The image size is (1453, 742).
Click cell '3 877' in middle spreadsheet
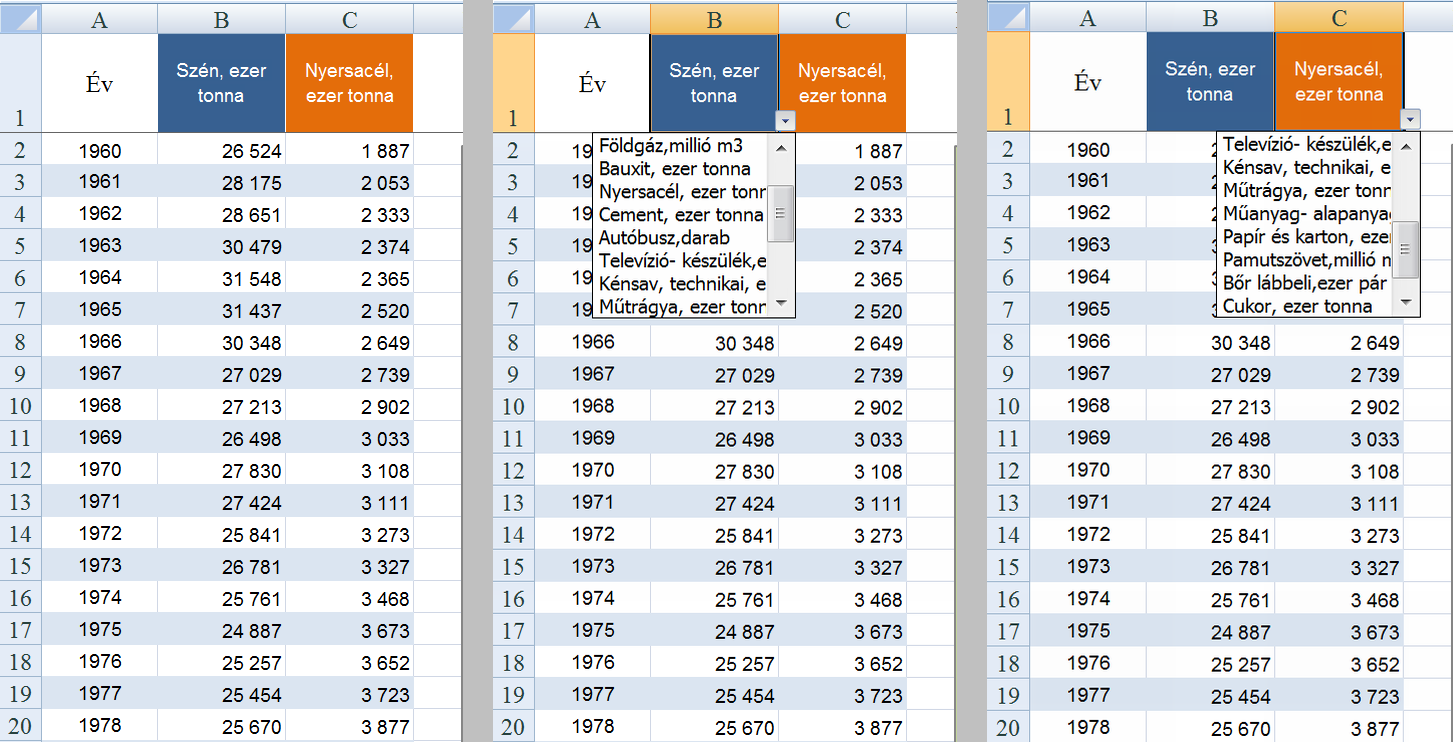click(842, 727)
